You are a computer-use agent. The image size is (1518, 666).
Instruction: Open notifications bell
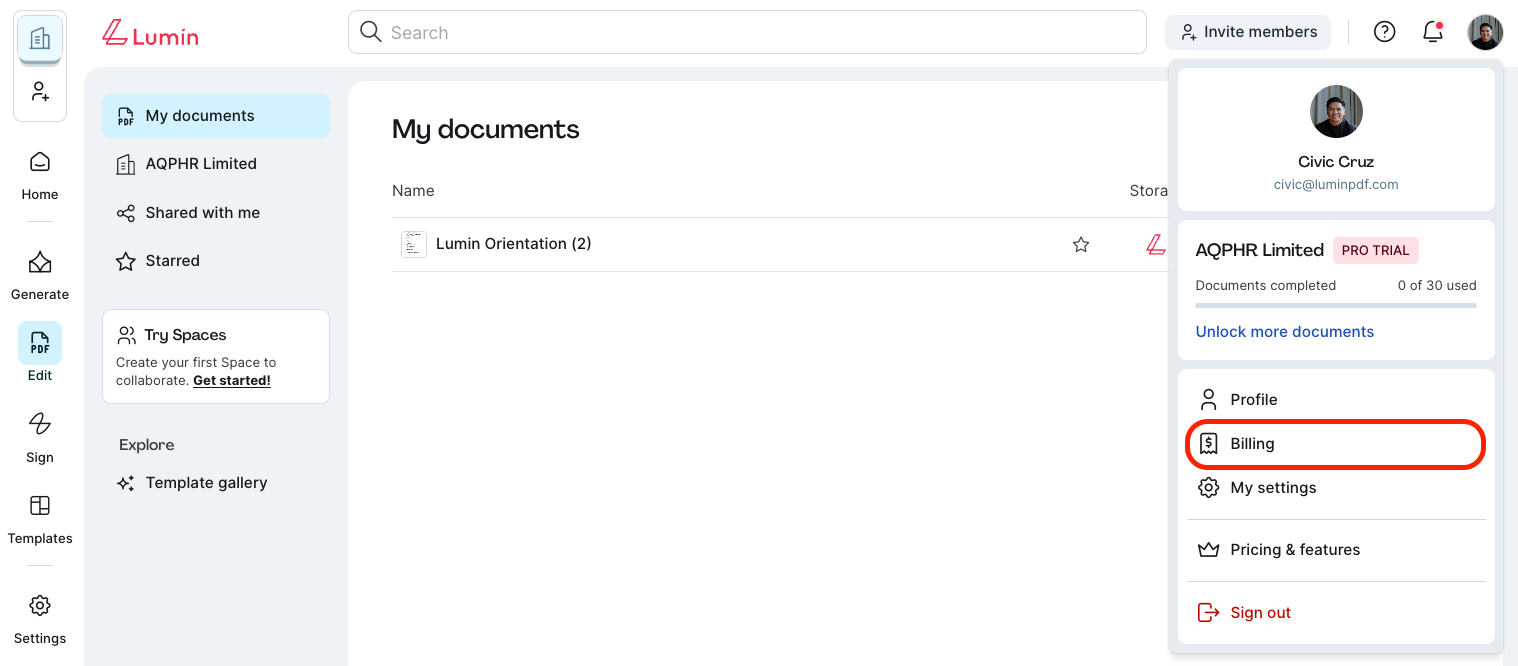point(1433,32)
